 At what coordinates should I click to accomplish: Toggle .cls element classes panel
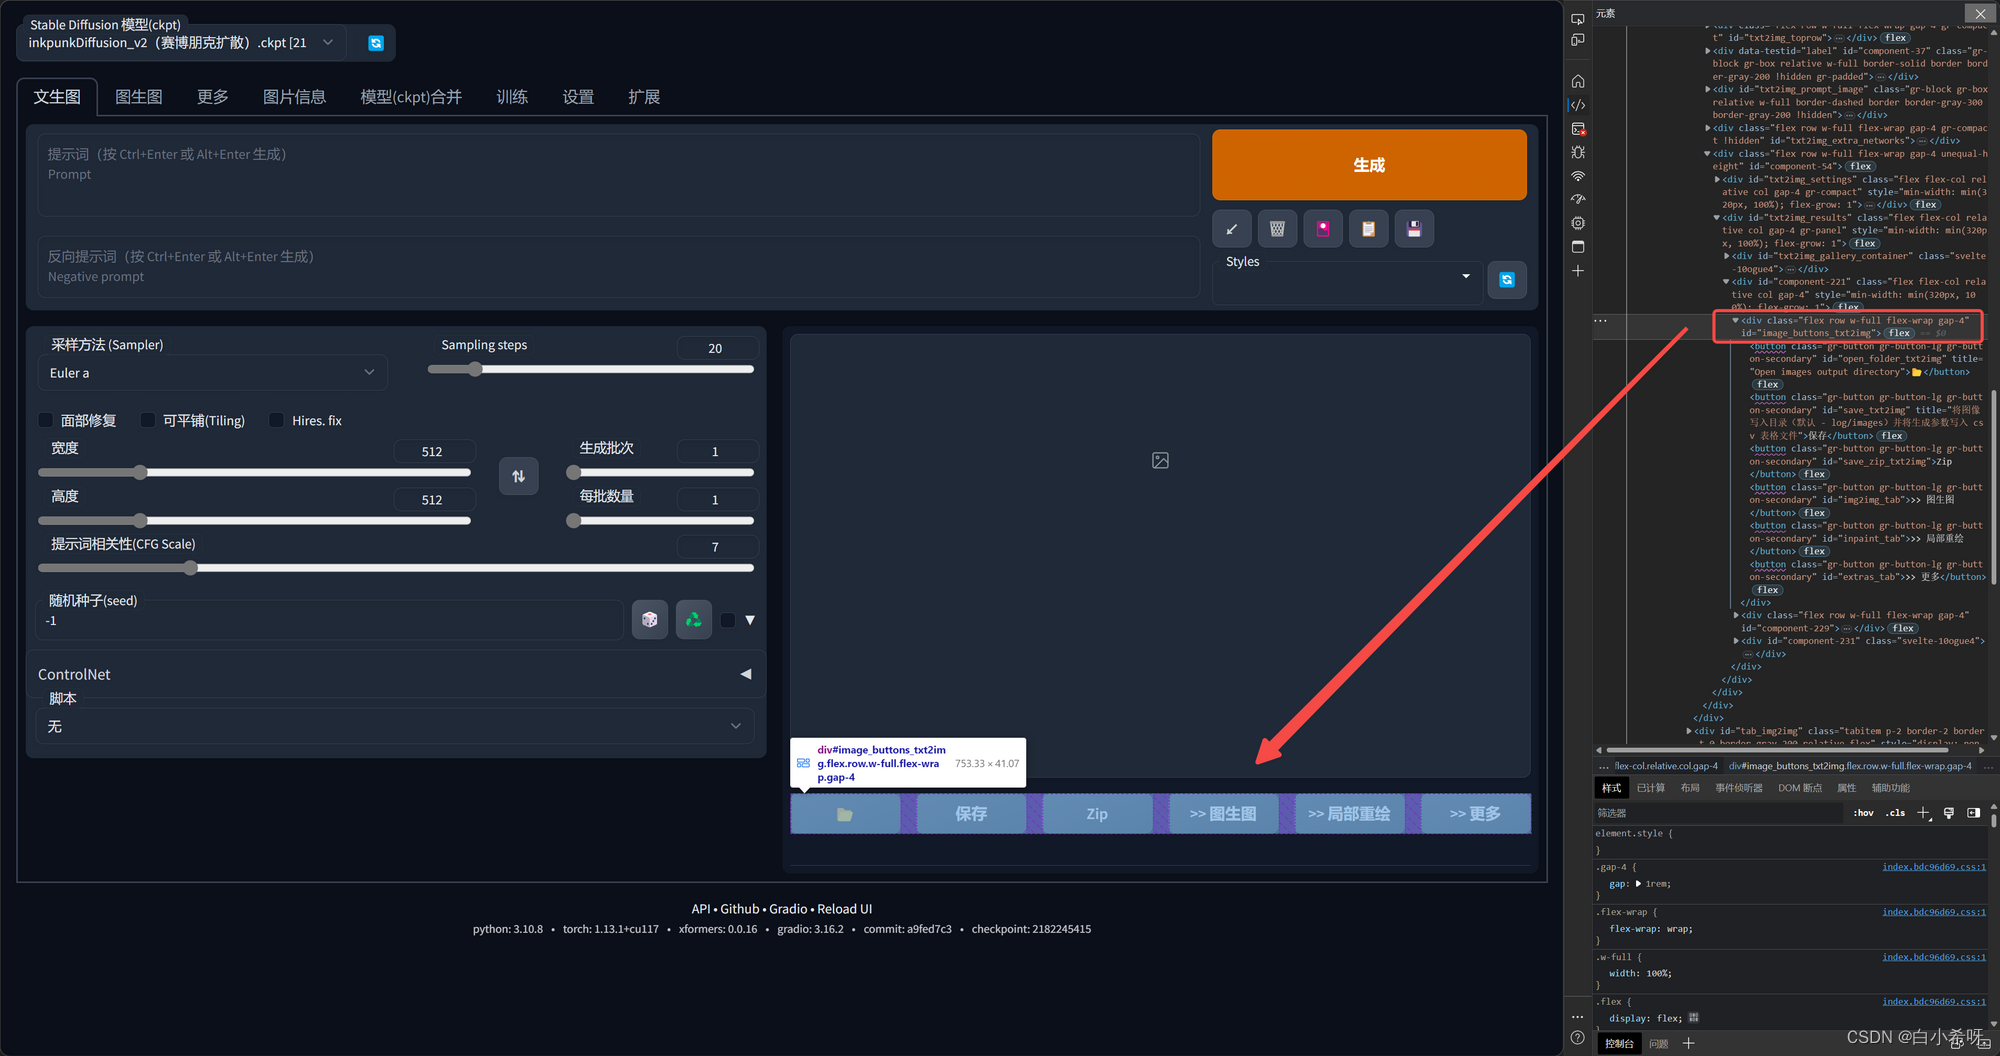coord(1895,813)
